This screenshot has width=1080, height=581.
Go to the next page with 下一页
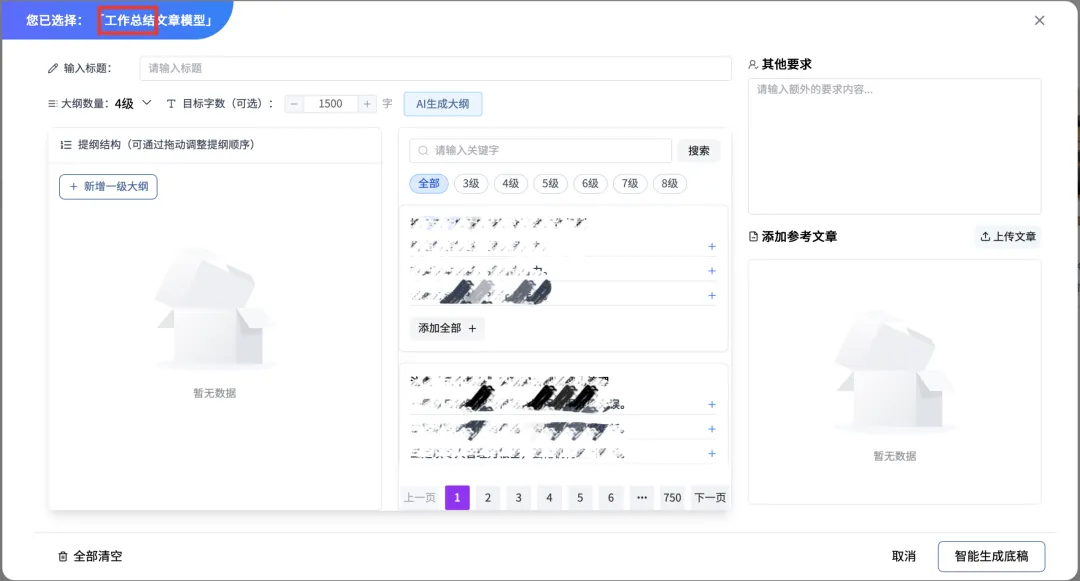pos(710,498)
